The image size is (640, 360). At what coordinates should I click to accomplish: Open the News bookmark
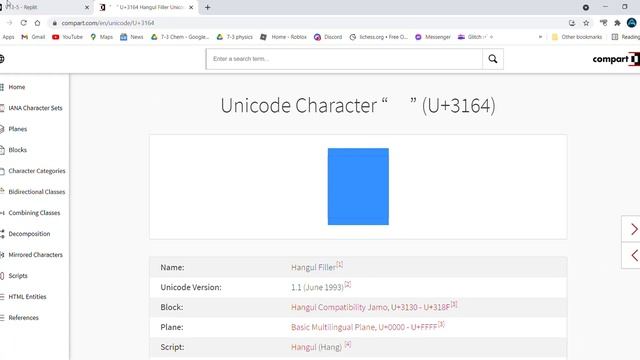pos(131,37)
